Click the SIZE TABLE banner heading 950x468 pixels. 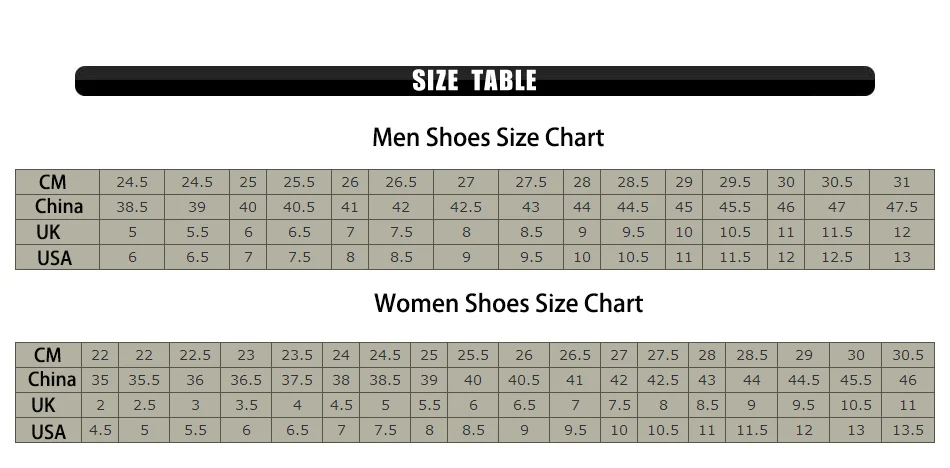(474, 81)
